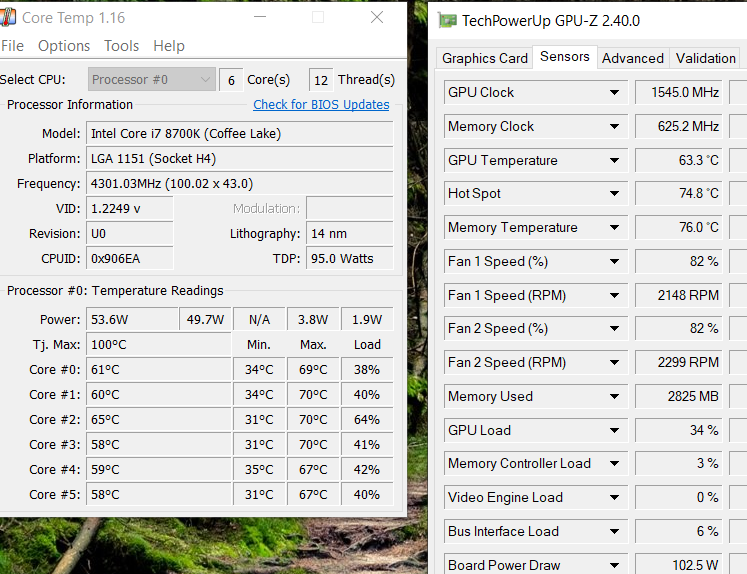Click Hot Spot value 74.8 °C
Viewport: 747px width, 574px height.
tap(679, 193)
